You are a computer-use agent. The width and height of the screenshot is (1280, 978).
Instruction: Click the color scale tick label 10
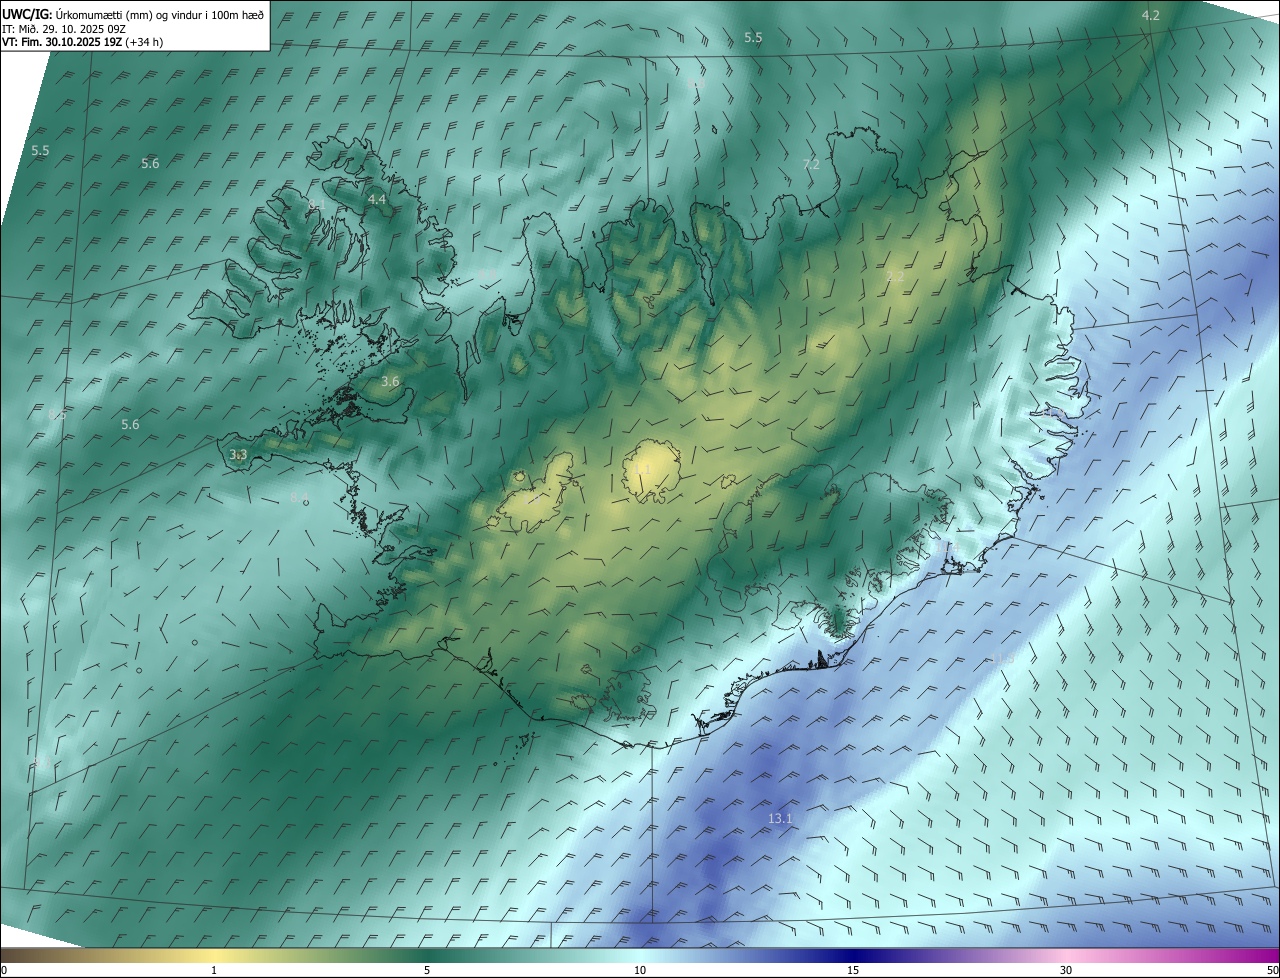pyautogui.click(x=640, y=970)
